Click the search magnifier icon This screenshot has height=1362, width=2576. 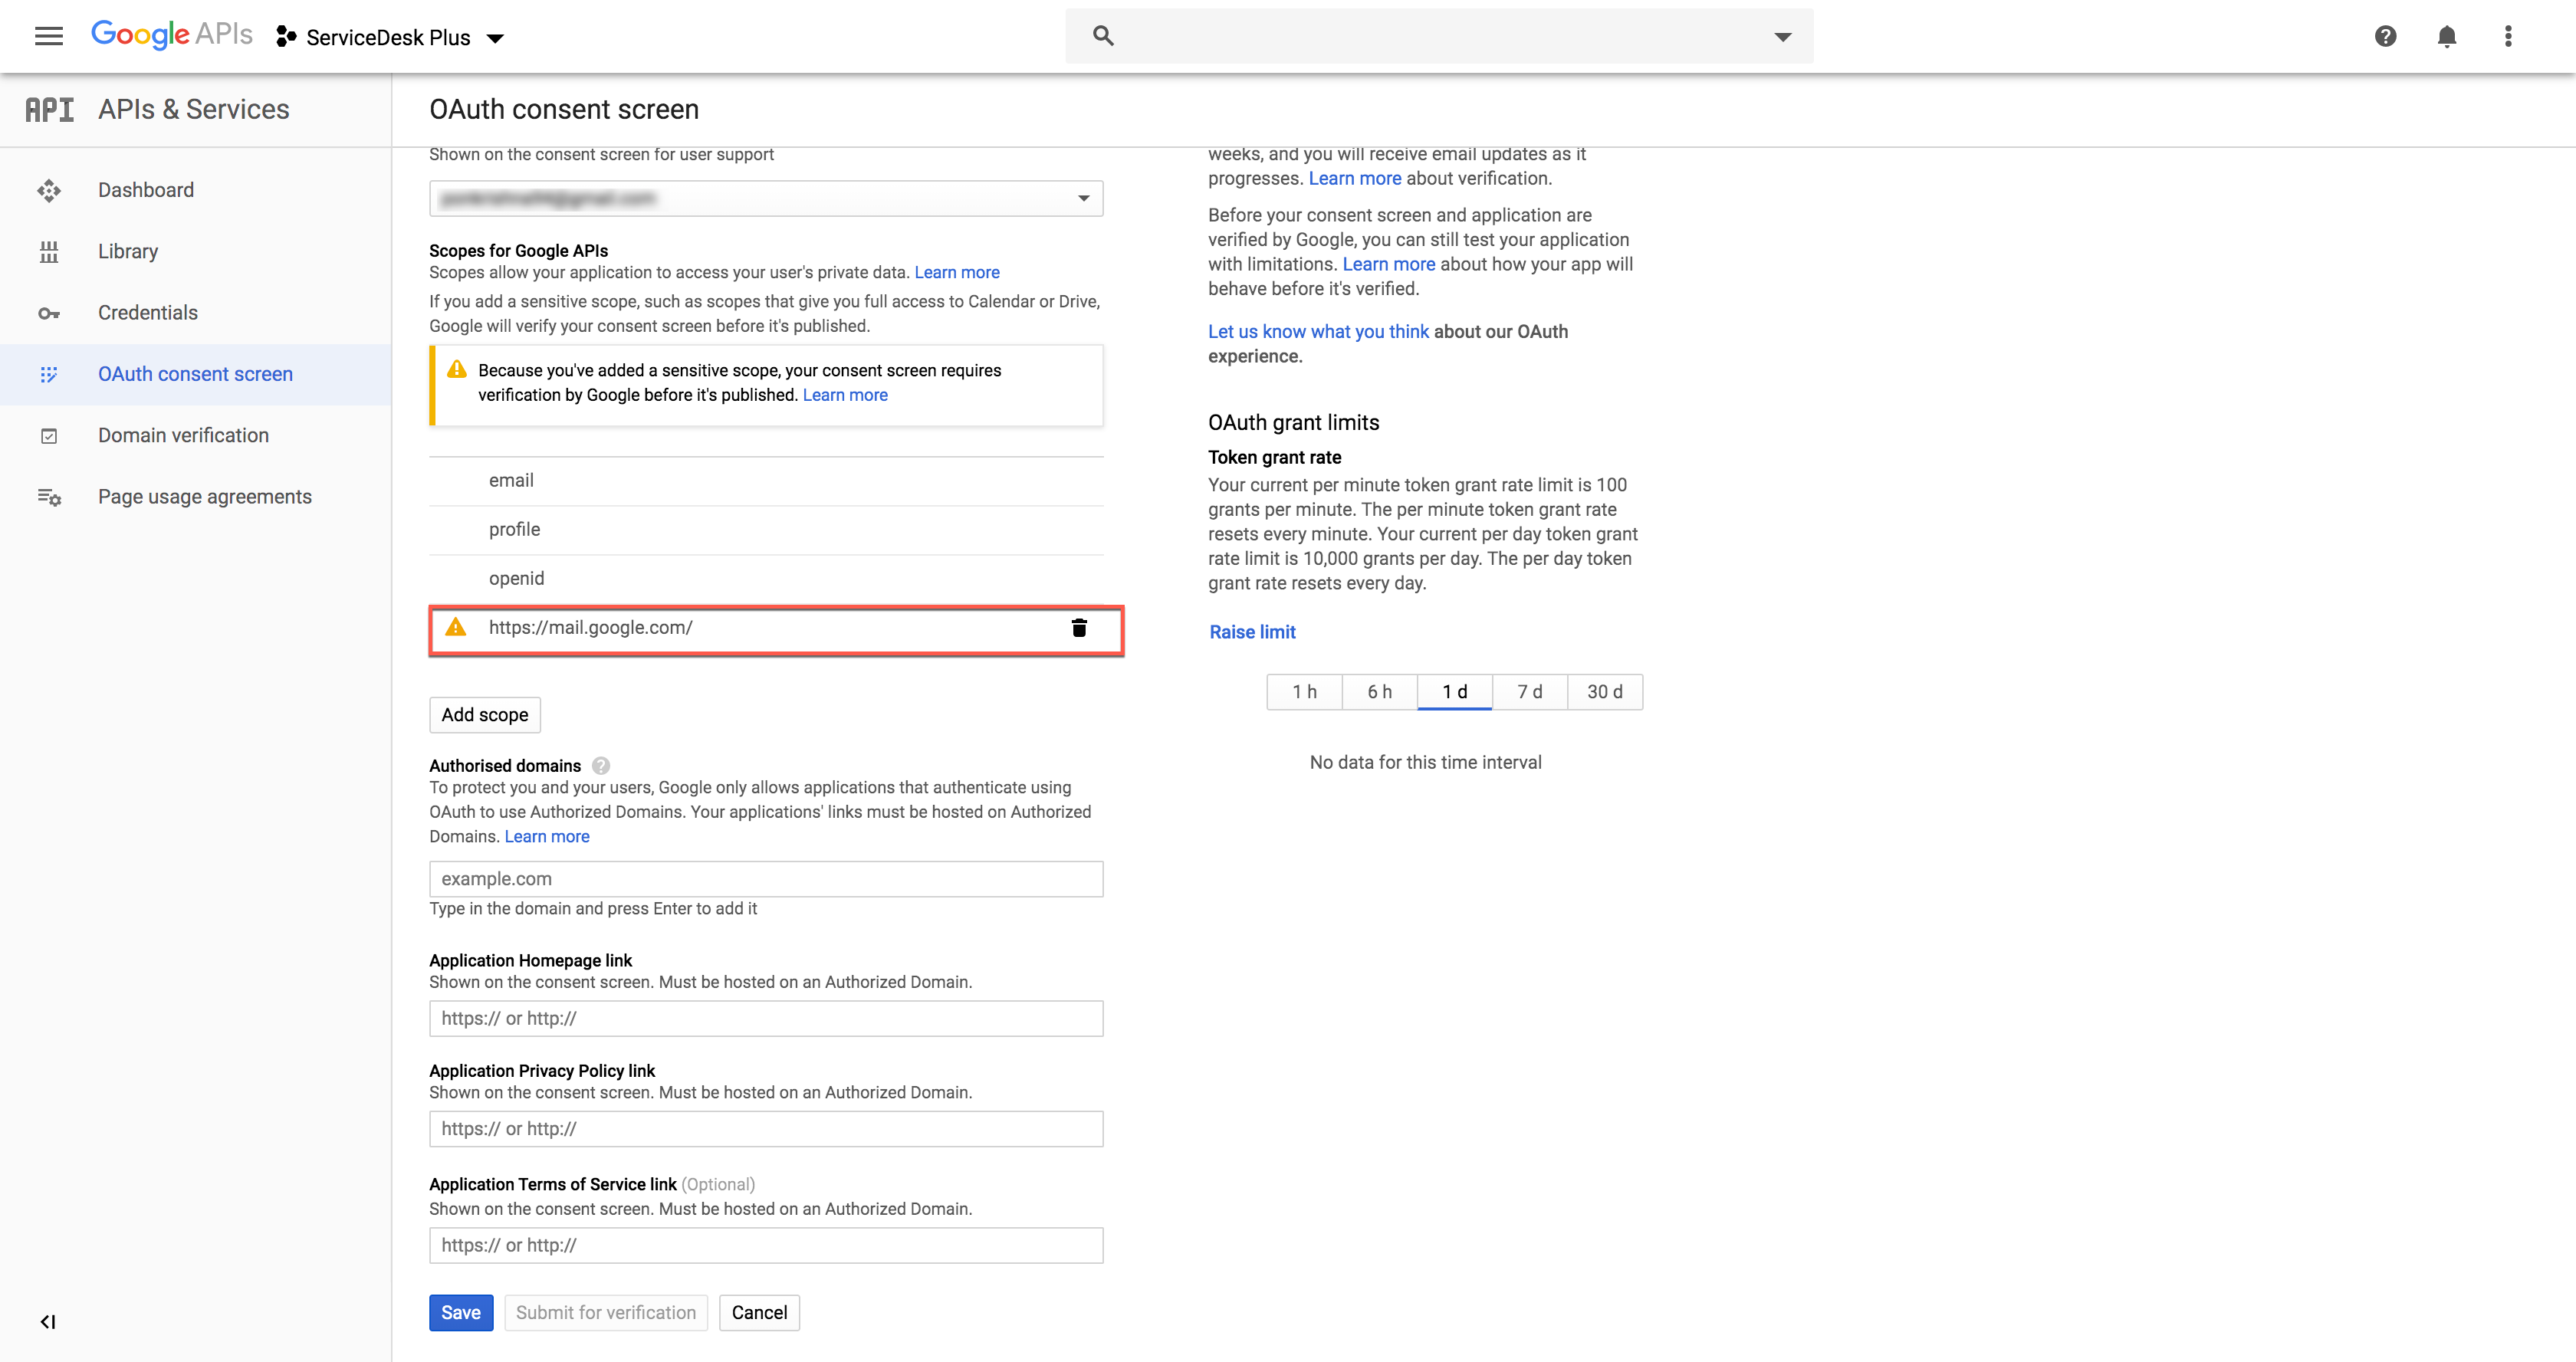click(1103, 36)
